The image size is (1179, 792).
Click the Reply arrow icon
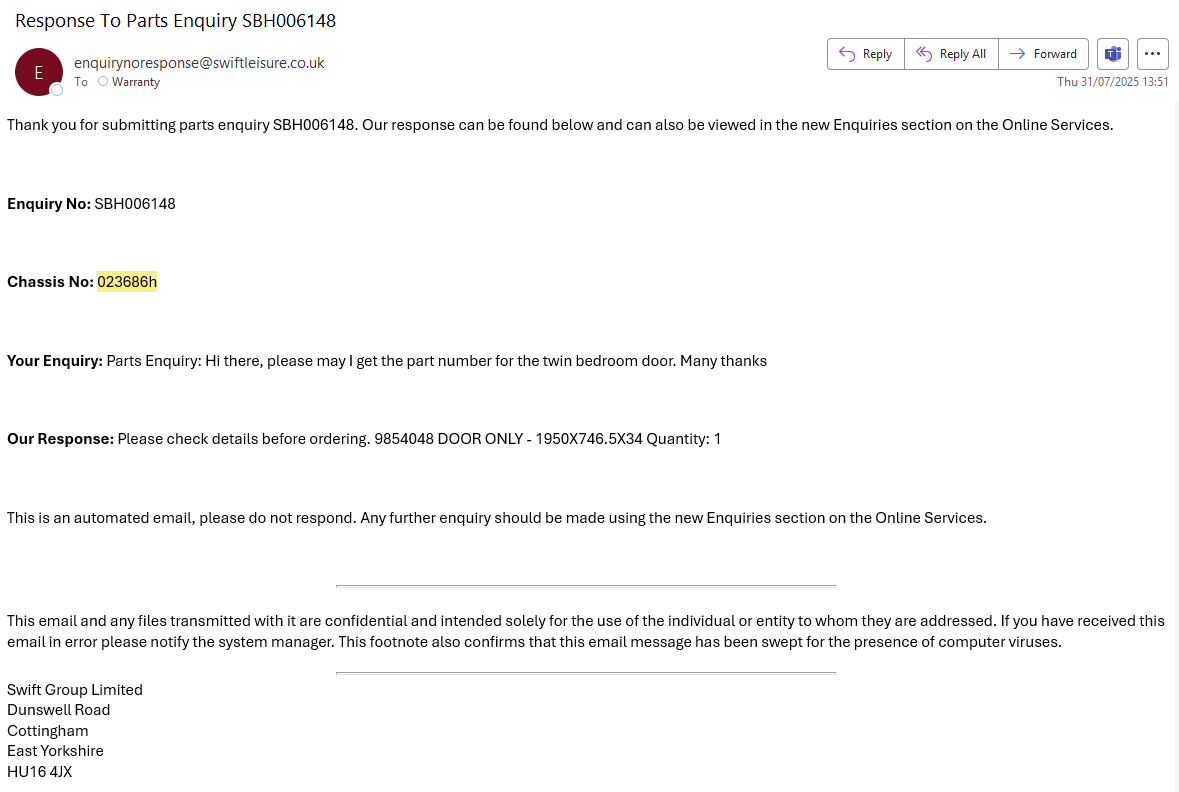(x=847, y=54)
